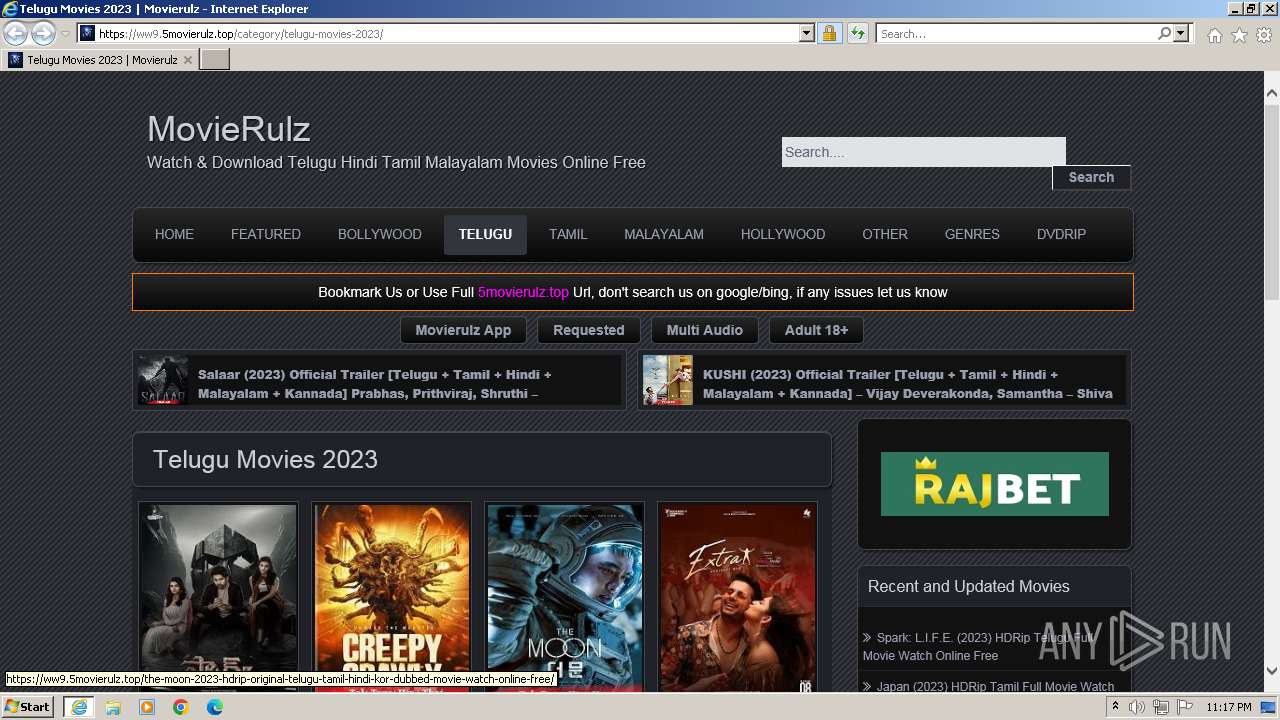This screenshot has height=720, width=1280.
Task: Open the BOLLYWOOD menu item
Action: click(x=380, y=234)
